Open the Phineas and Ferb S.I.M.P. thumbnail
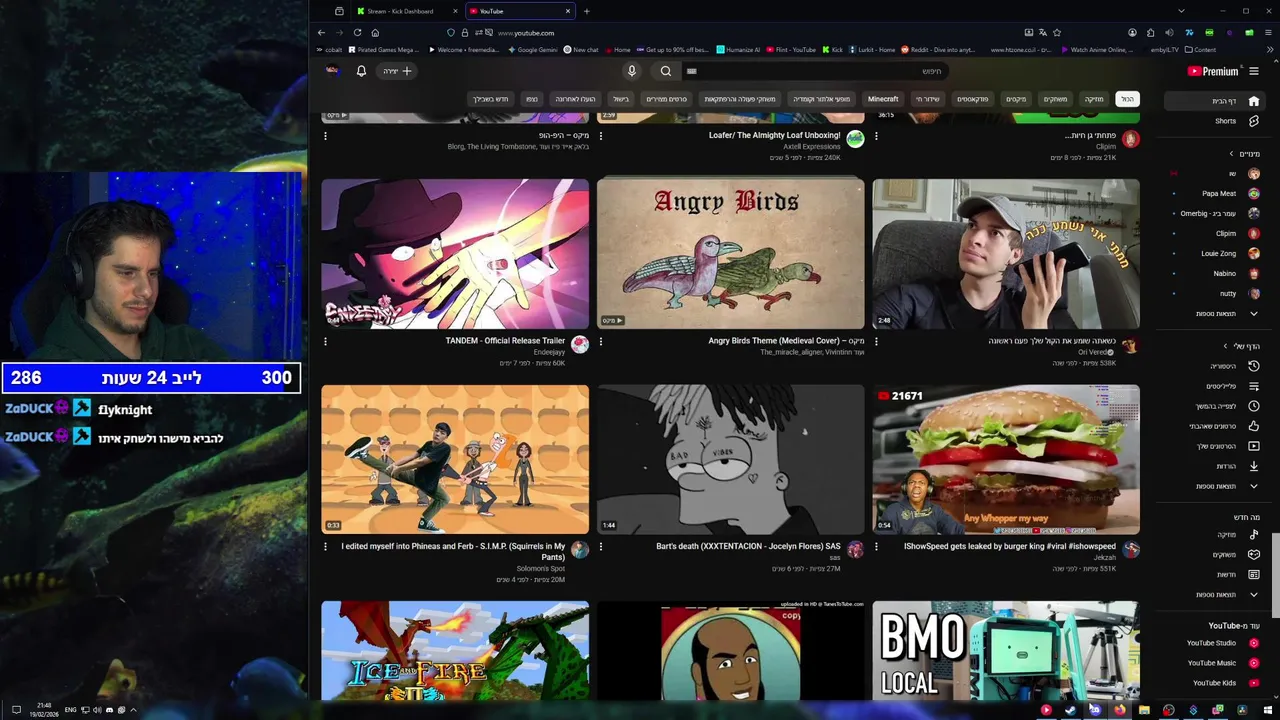 [455, 459]
